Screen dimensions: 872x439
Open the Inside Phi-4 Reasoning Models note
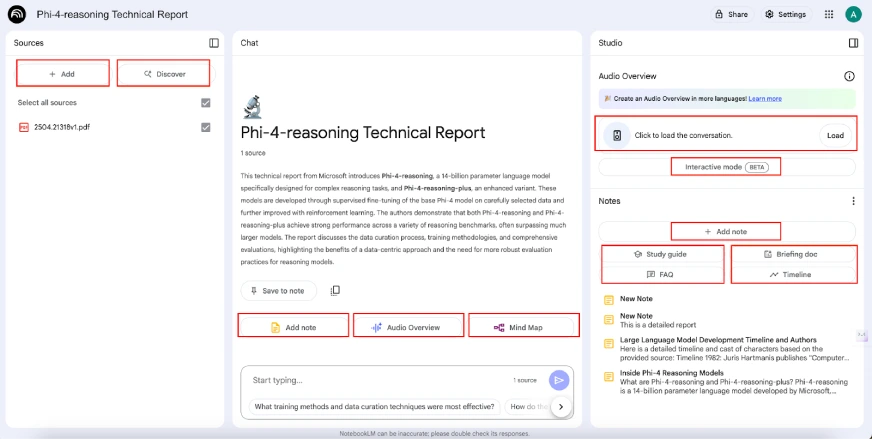669,373
